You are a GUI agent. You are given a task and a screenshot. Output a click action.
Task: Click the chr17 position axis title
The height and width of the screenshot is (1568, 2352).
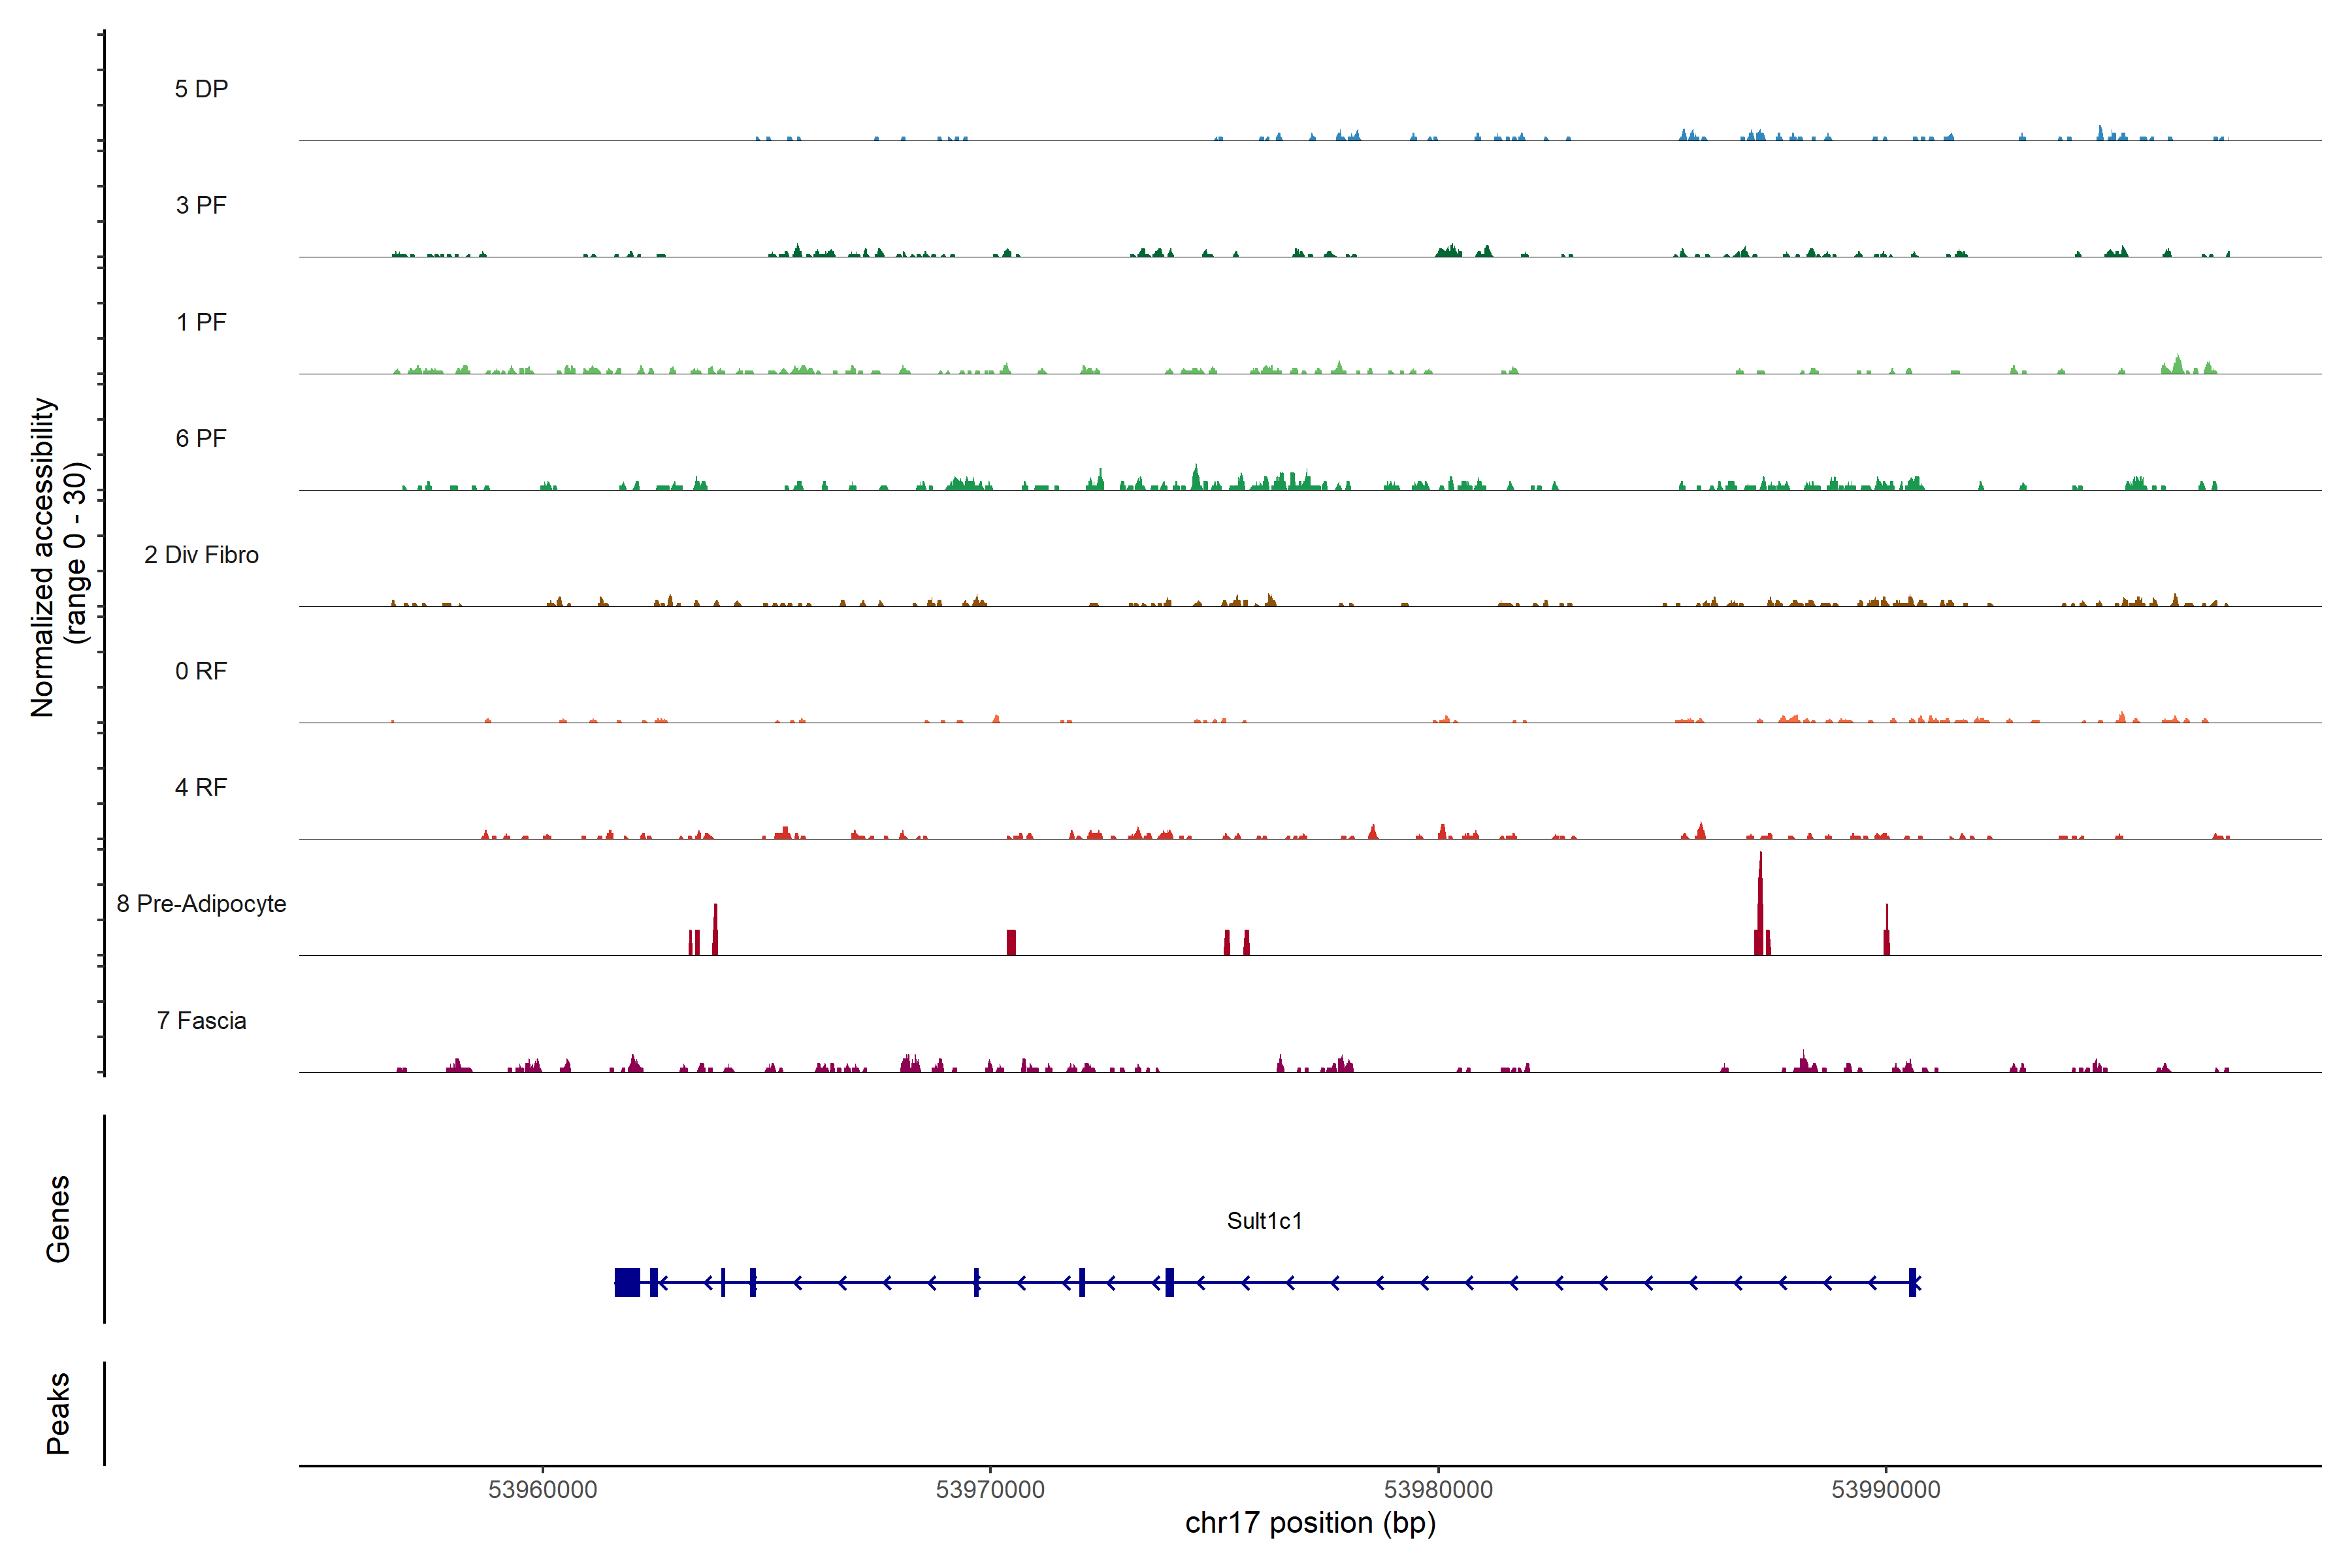click(x=1310, y=1523)
